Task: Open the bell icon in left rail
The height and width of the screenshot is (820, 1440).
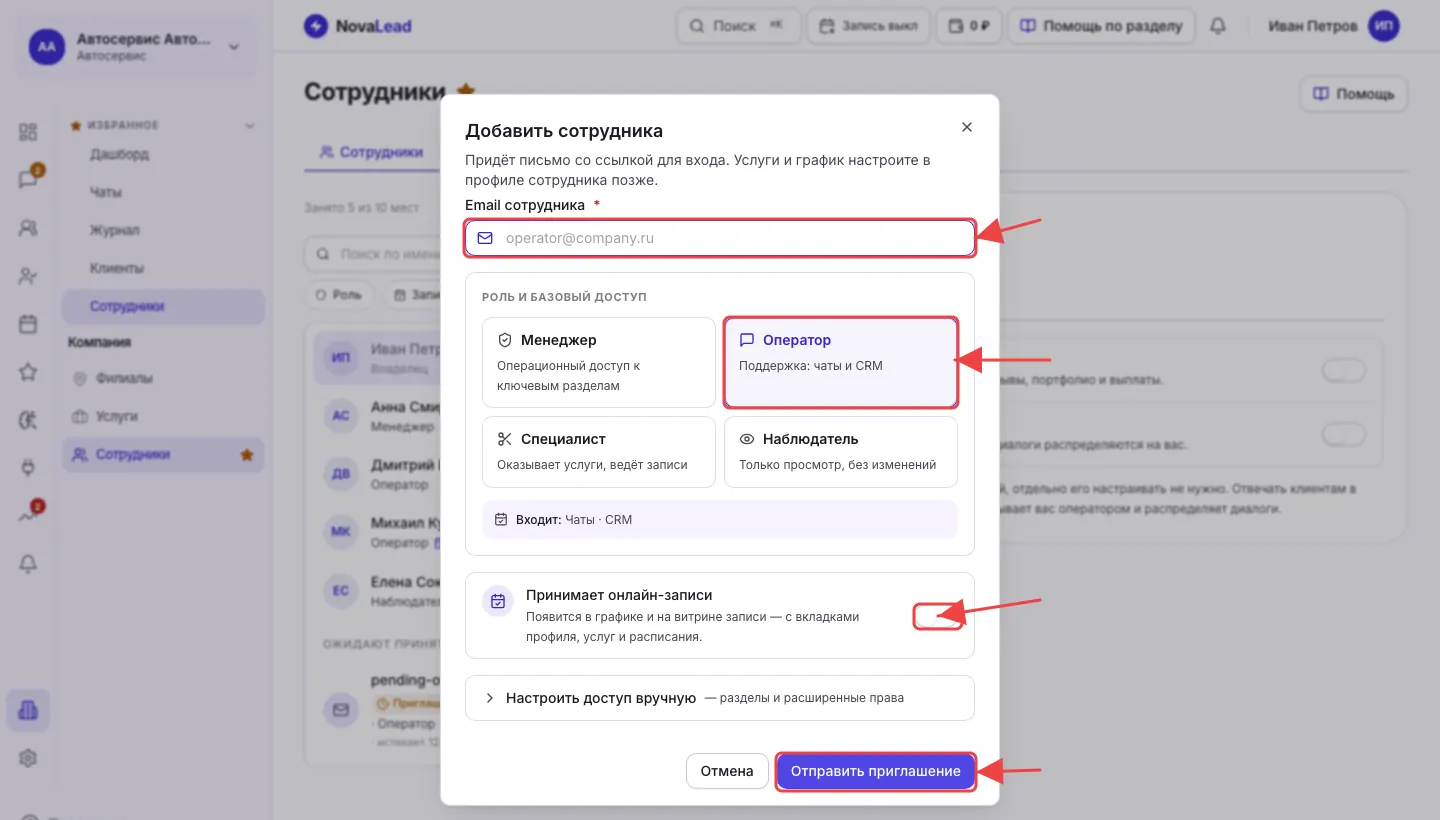Action: coord(28,564)
